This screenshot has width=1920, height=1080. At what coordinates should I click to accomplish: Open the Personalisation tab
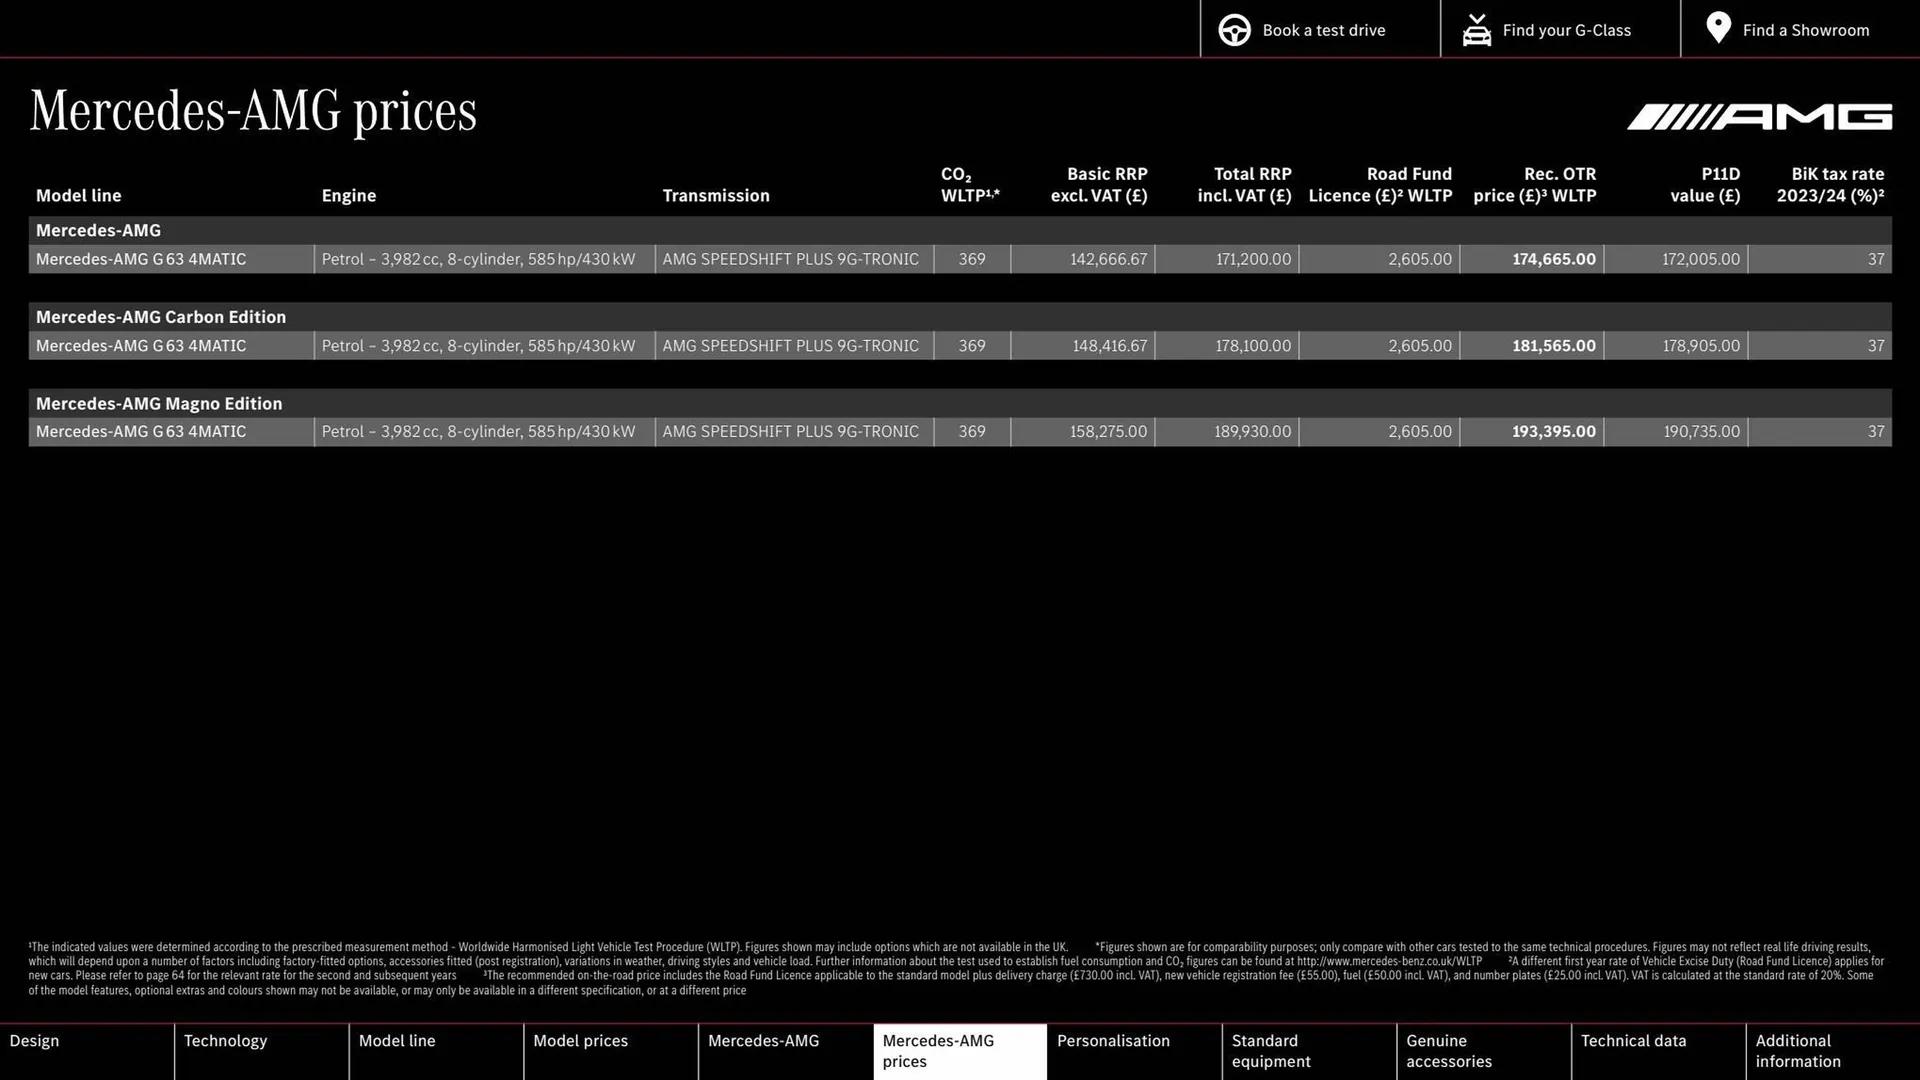[x=1113, y=1040]
